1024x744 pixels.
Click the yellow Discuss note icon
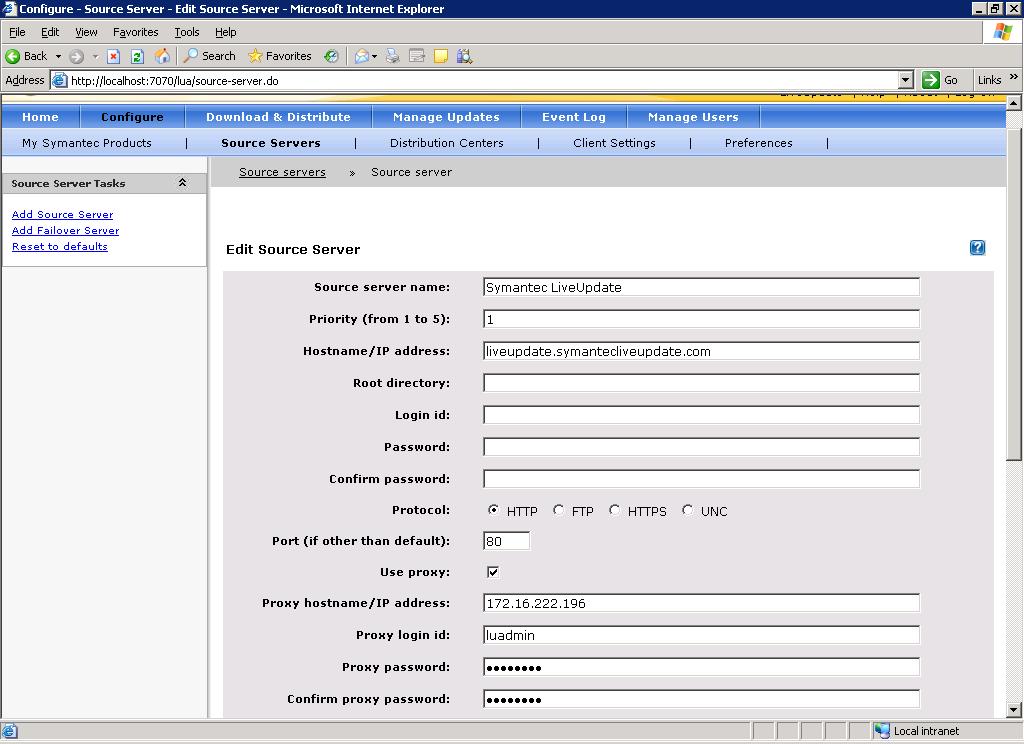click(x=441, y=56)
